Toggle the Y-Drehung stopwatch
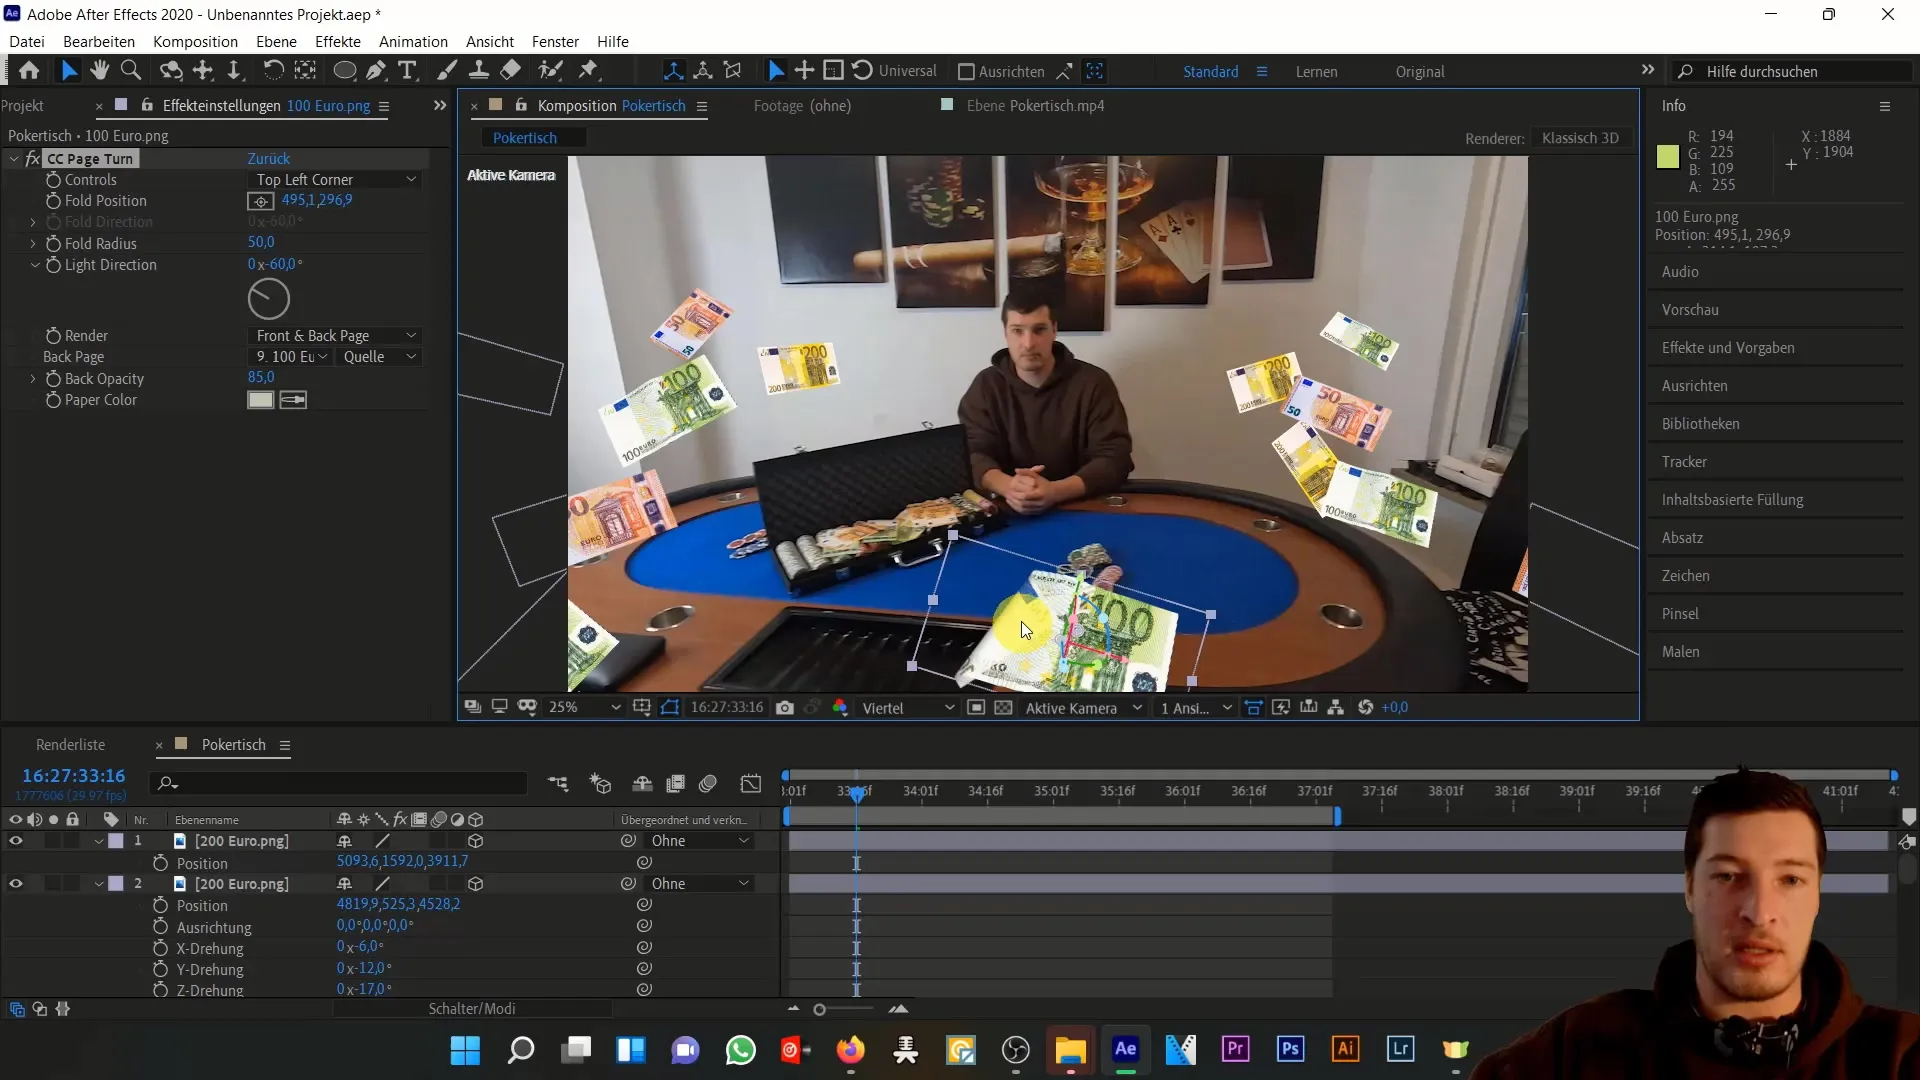This screenshot has height=1080, width=1920. (160, 969)
